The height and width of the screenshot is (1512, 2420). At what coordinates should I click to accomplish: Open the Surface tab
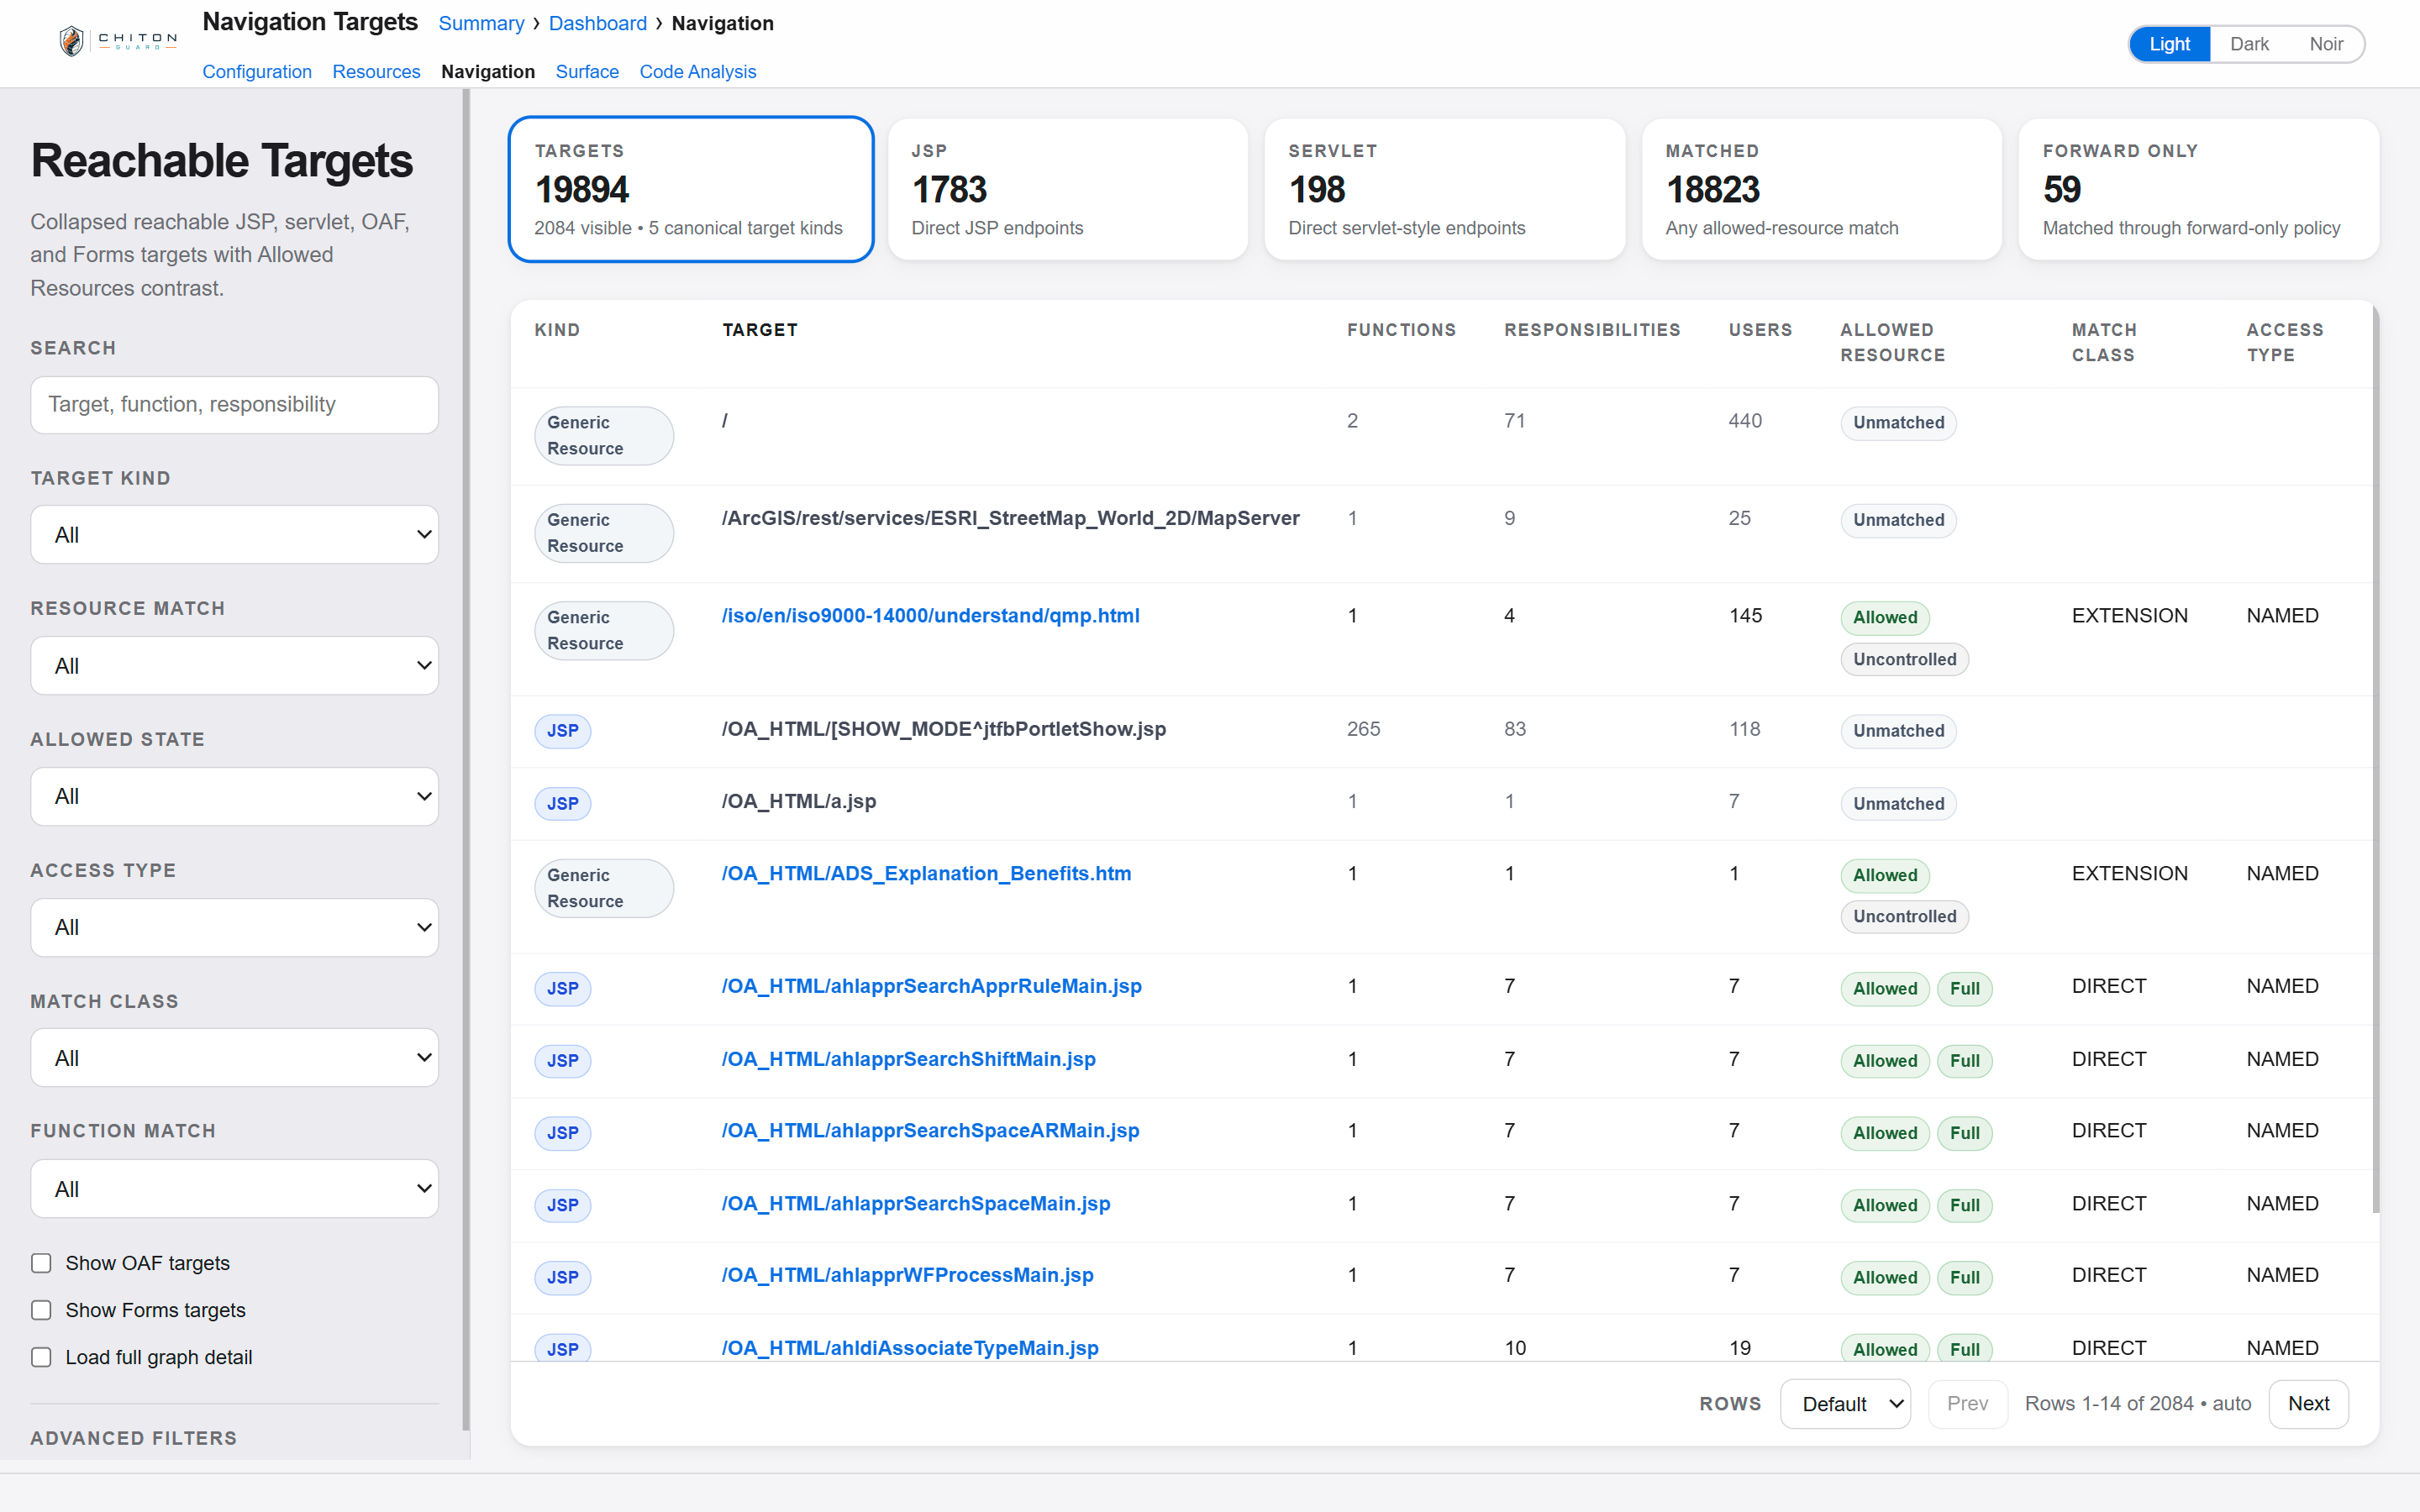tap(587, 72)
